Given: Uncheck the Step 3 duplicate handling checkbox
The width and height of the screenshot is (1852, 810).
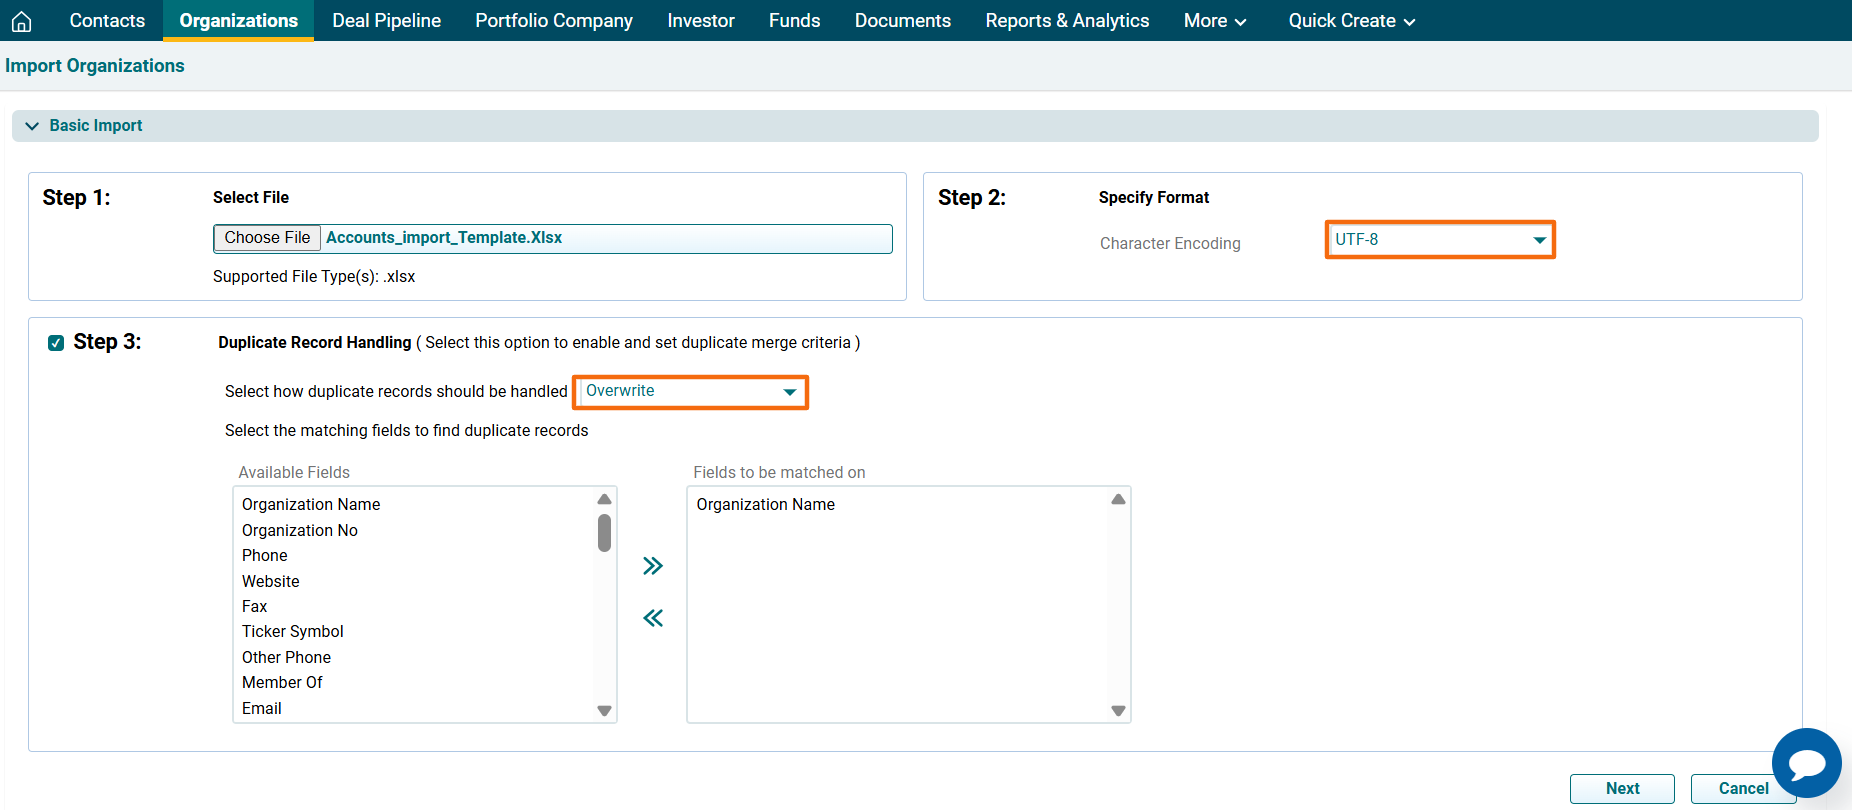Looking at the screenshot, I should (56, 343).
